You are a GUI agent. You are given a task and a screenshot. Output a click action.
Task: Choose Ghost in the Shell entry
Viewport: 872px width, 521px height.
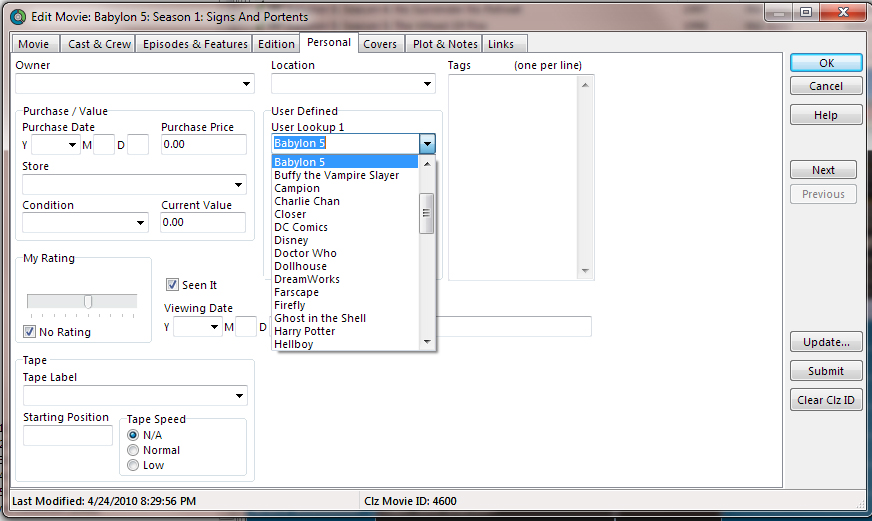[345, 318]
